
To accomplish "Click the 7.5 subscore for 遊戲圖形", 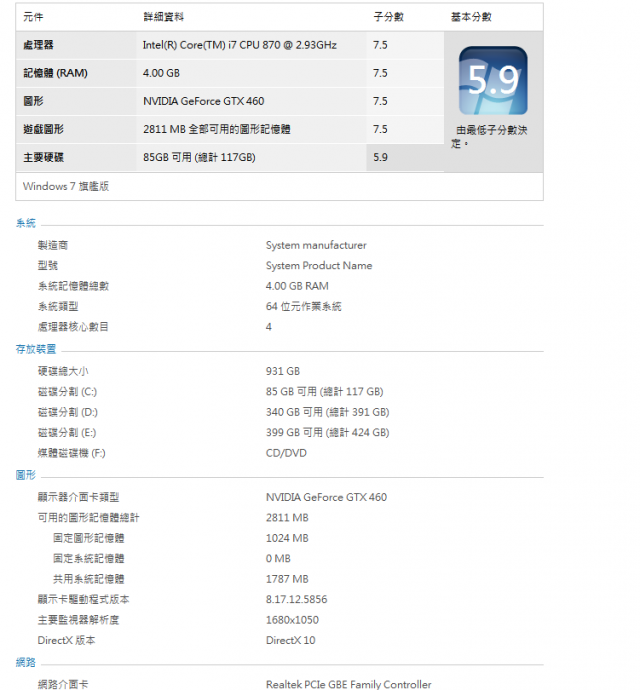I will point(380,130).
